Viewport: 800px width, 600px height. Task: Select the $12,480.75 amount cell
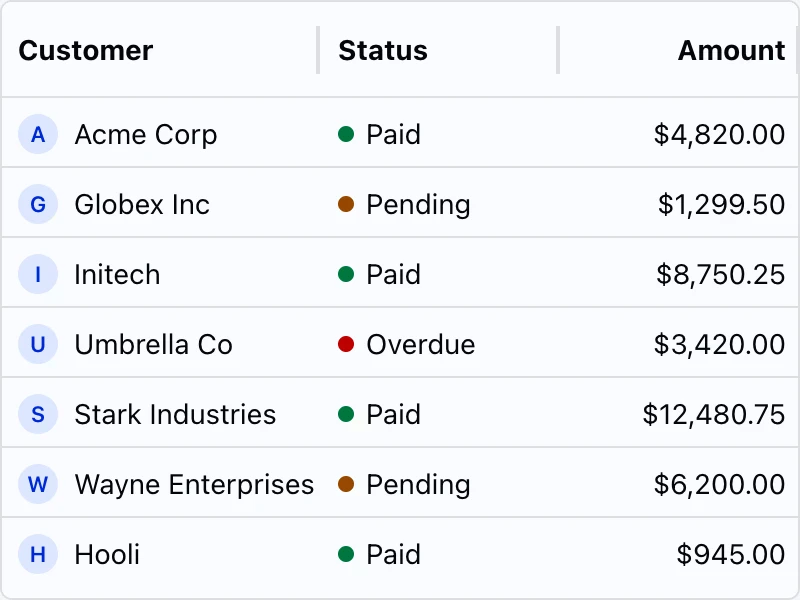click(x=714, y=414)
